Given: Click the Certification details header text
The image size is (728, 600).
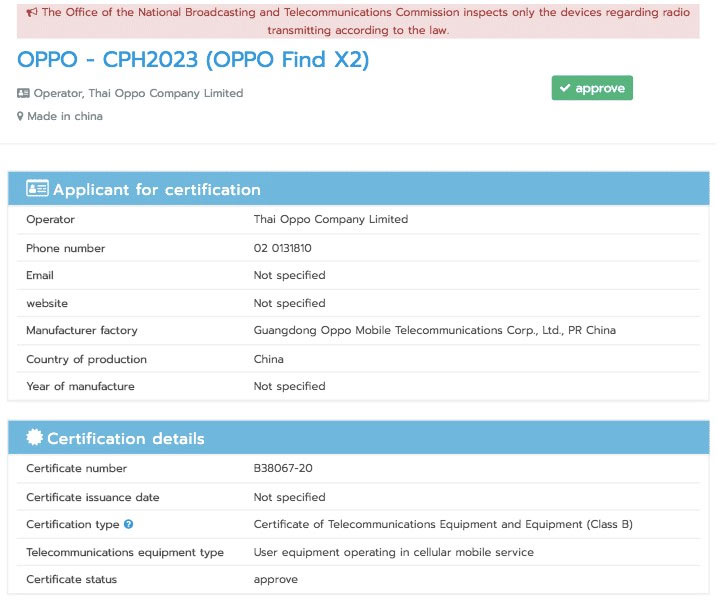Looking at the screenshot, I should pyautogui.click(x=126, y=438).
